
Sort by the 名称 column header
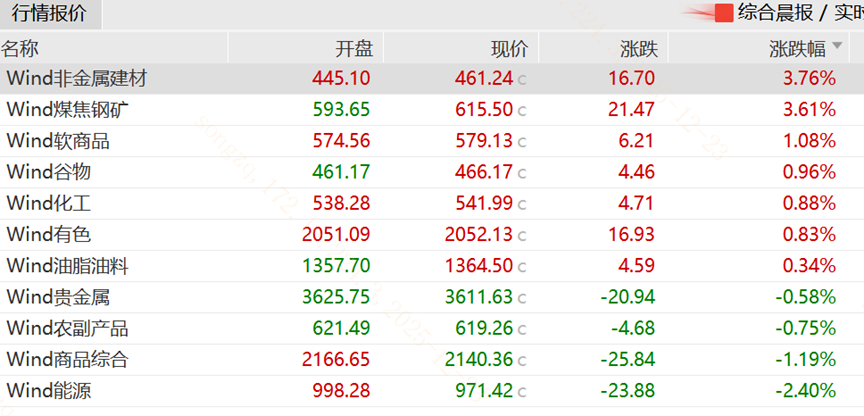(21, 48)
